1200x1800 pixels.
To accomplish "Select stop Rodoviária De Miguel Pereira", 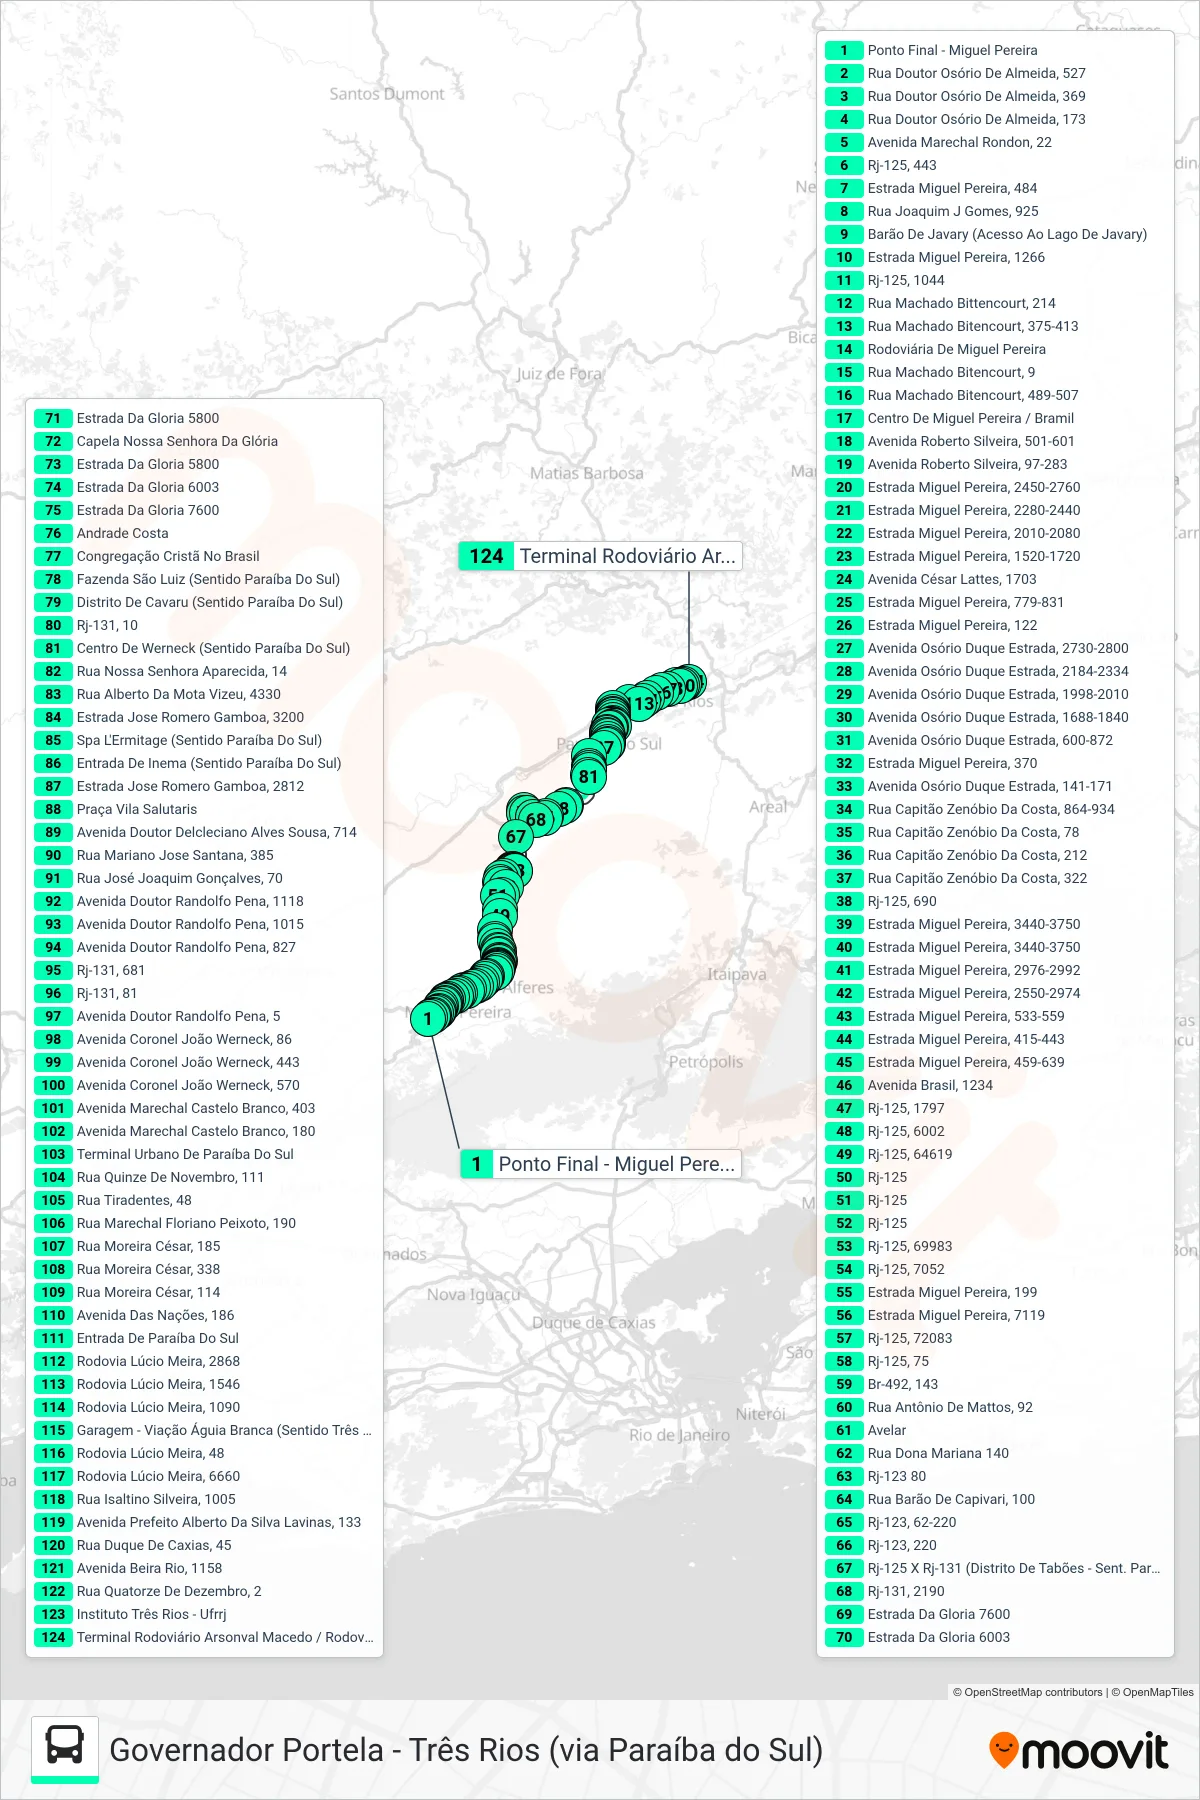I will coord(935,349).
